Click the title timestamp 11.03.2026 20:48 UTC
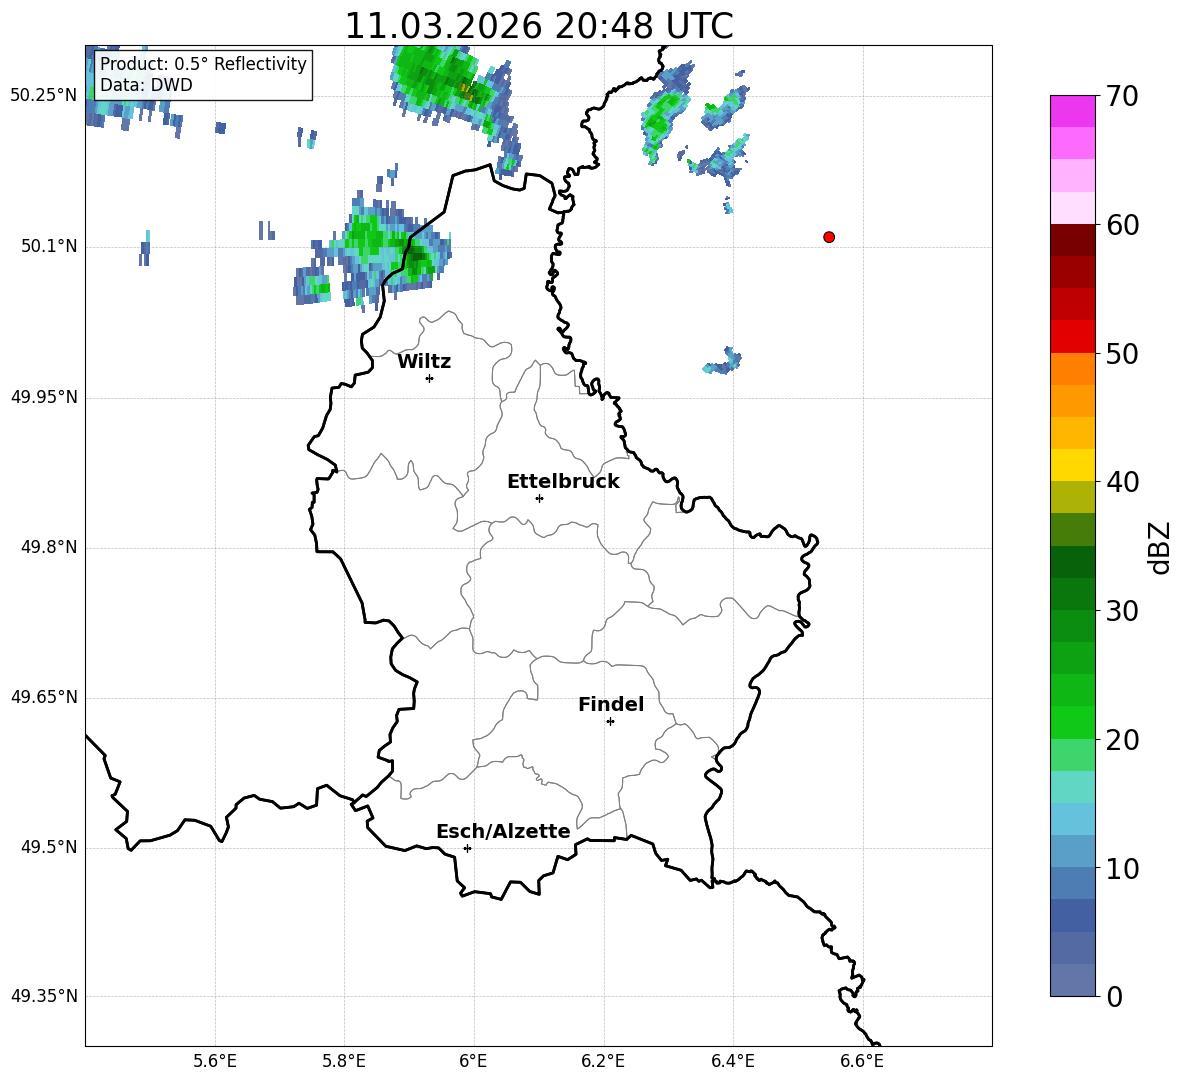This screenshot has height=1081, width=1184. pos(539,26)
